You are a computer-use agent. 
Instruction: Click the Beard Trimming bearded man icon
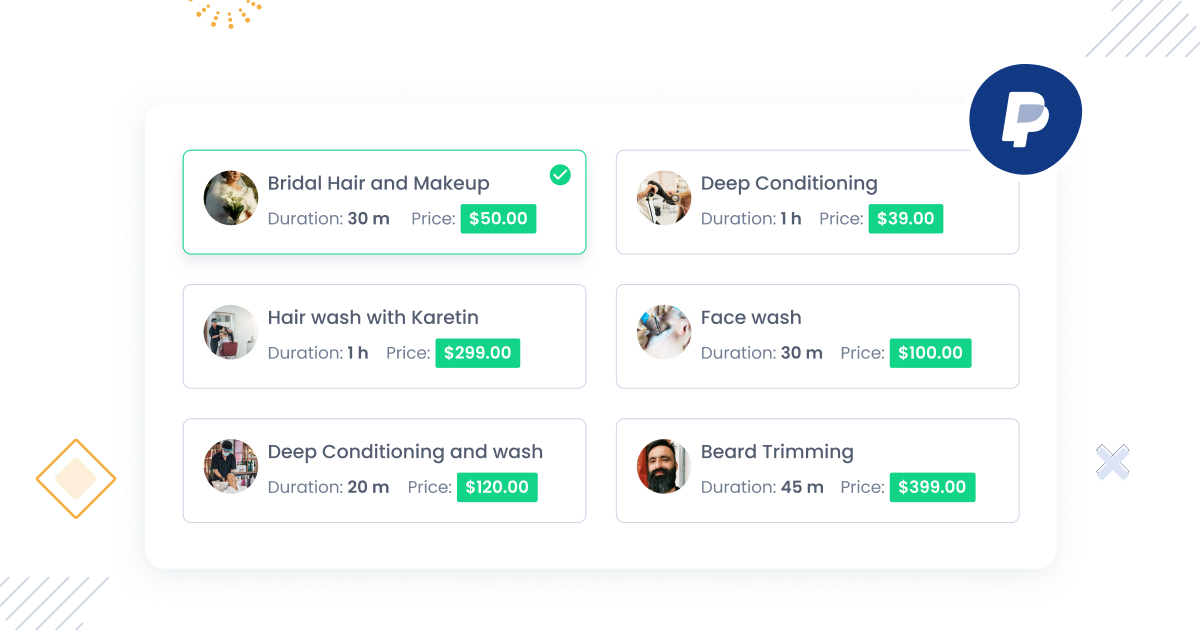(x=664, y=466)
